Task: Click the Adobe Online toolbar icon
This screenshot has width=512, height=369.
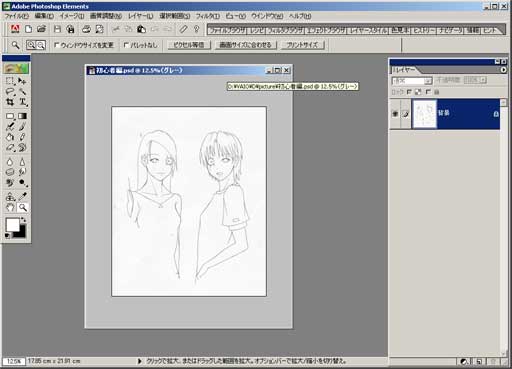Action: tap(15, 29)
